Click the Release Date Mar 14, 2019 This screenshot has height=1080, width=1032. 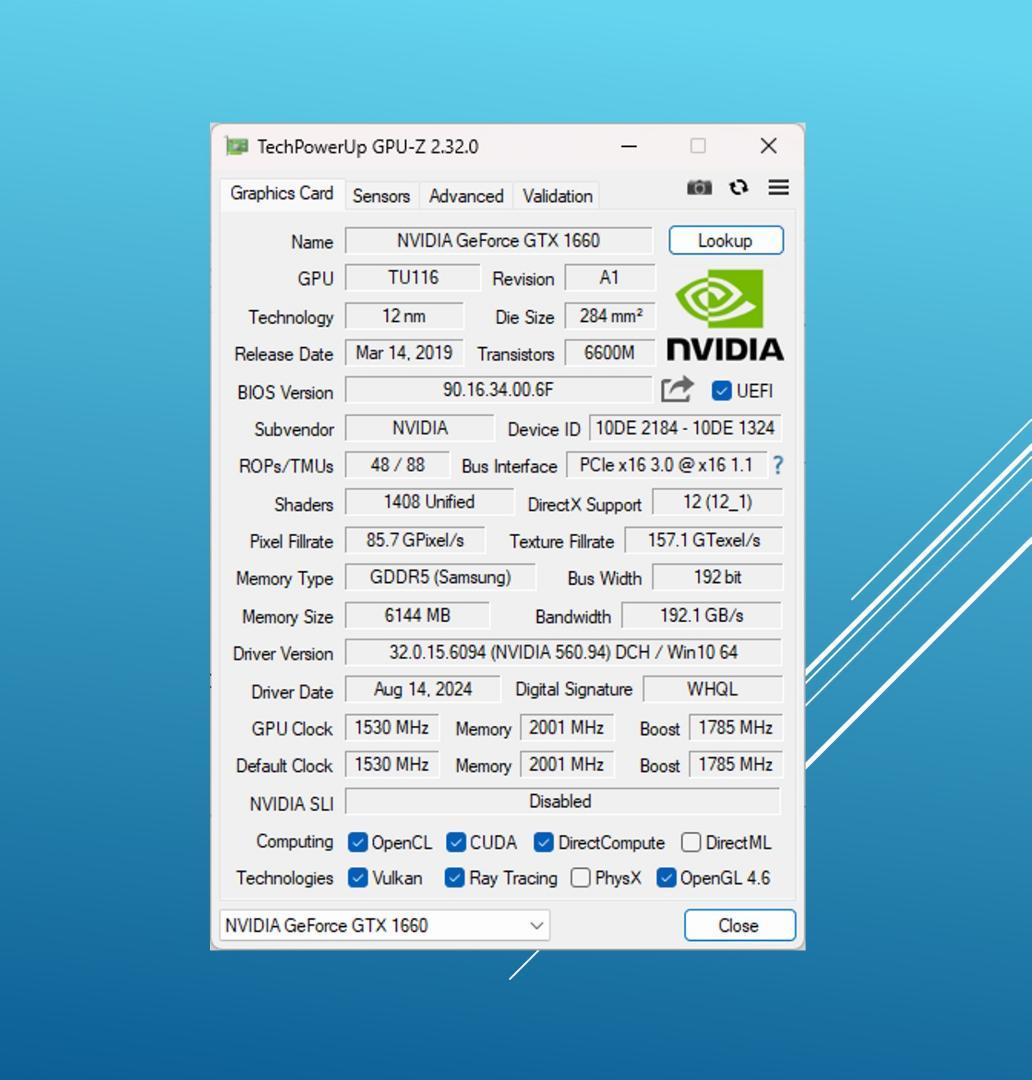tap(404, 353)
